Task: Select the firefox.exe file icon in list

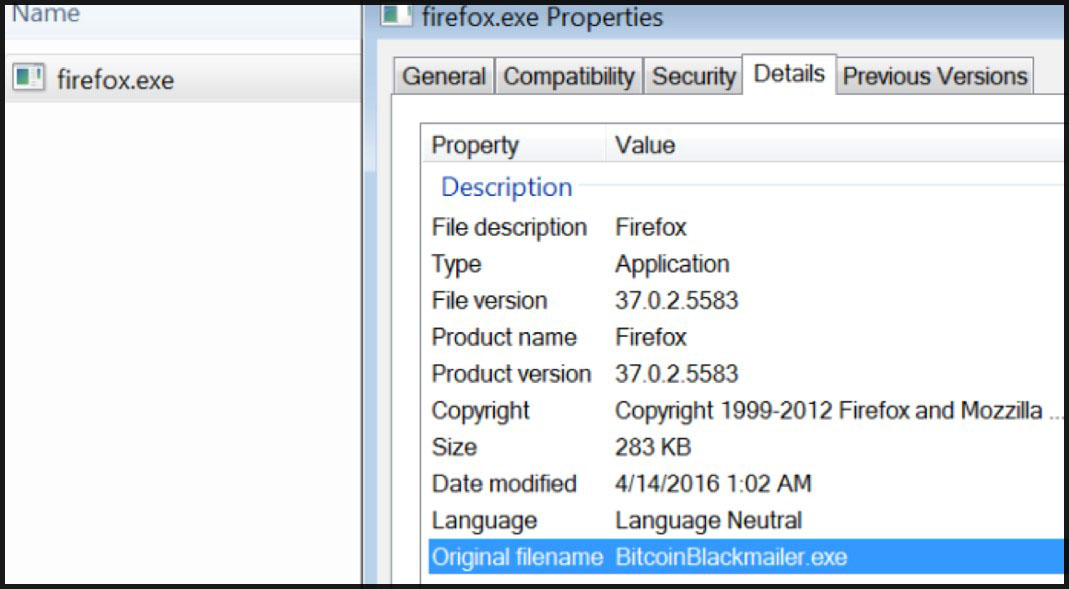Action: click(29, 78)
